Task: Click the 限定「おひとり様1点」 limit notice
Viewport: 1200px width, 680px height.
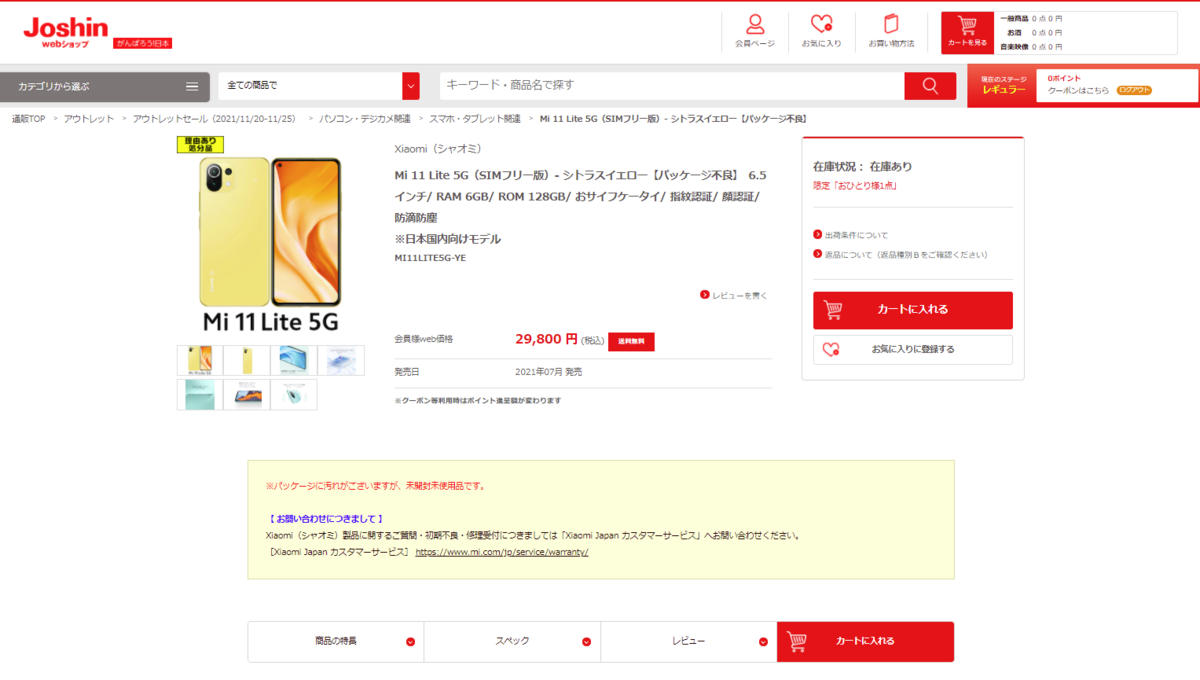Action: [854, 186]
